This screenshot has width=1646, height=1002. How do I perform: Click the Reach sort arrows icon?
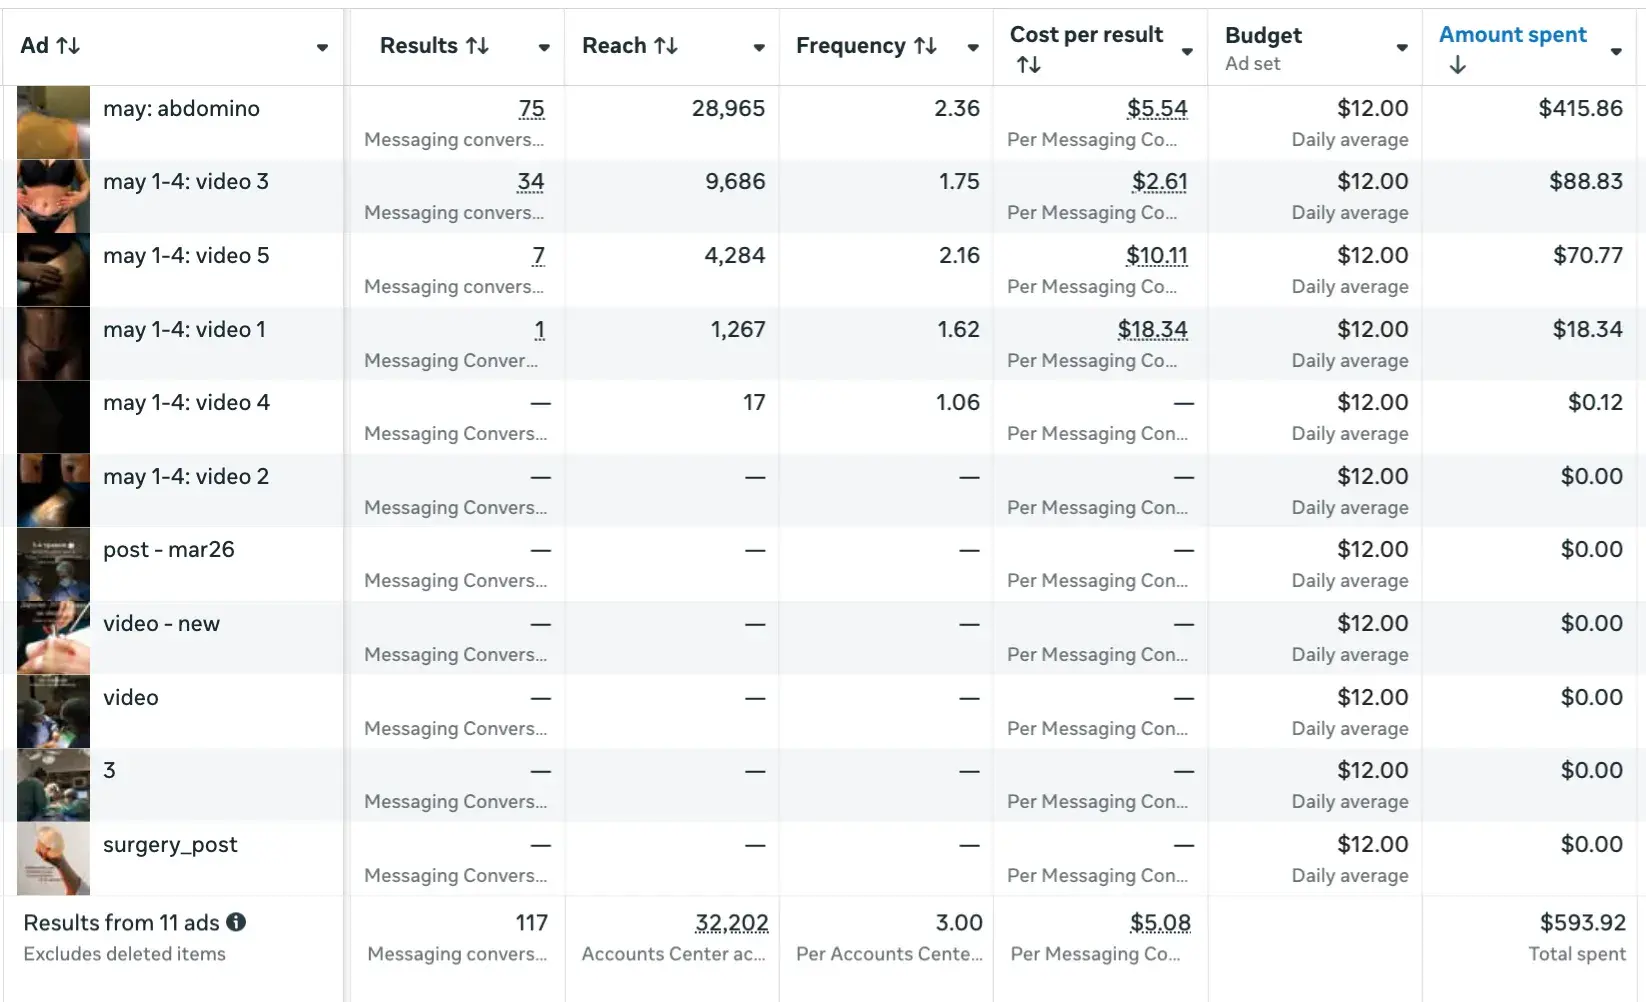[x=666, y=46]
